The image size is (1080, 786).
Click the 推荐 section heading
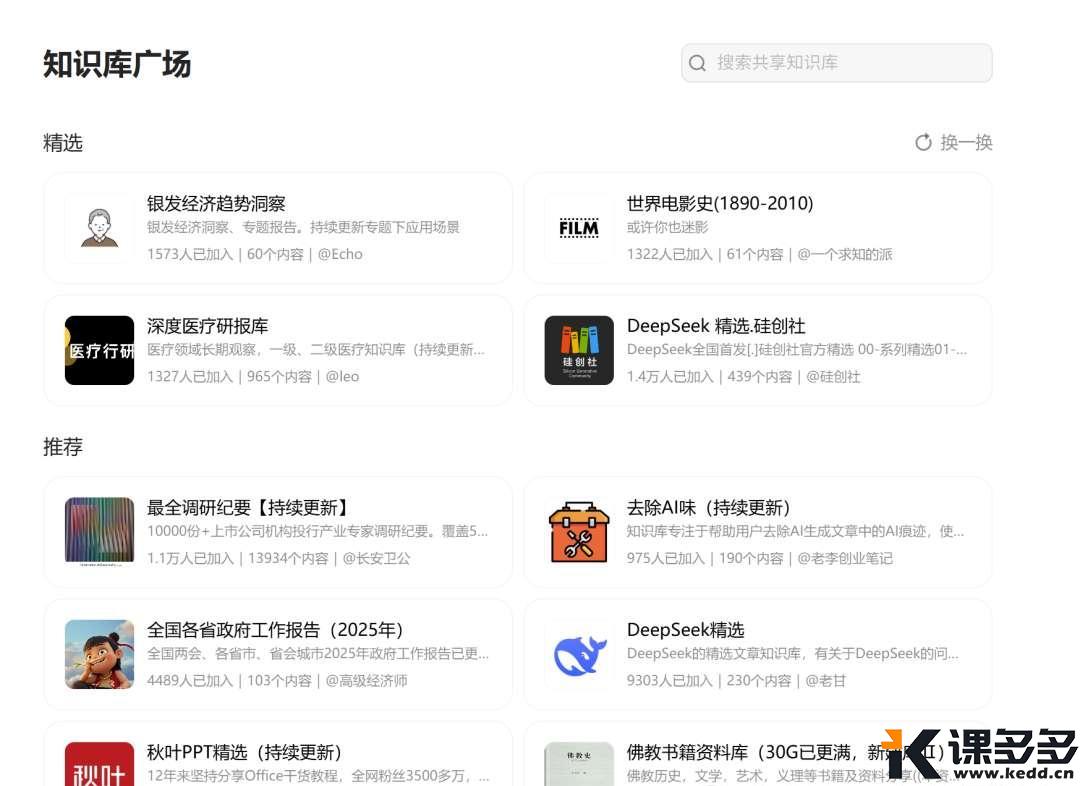pos(63,446)
